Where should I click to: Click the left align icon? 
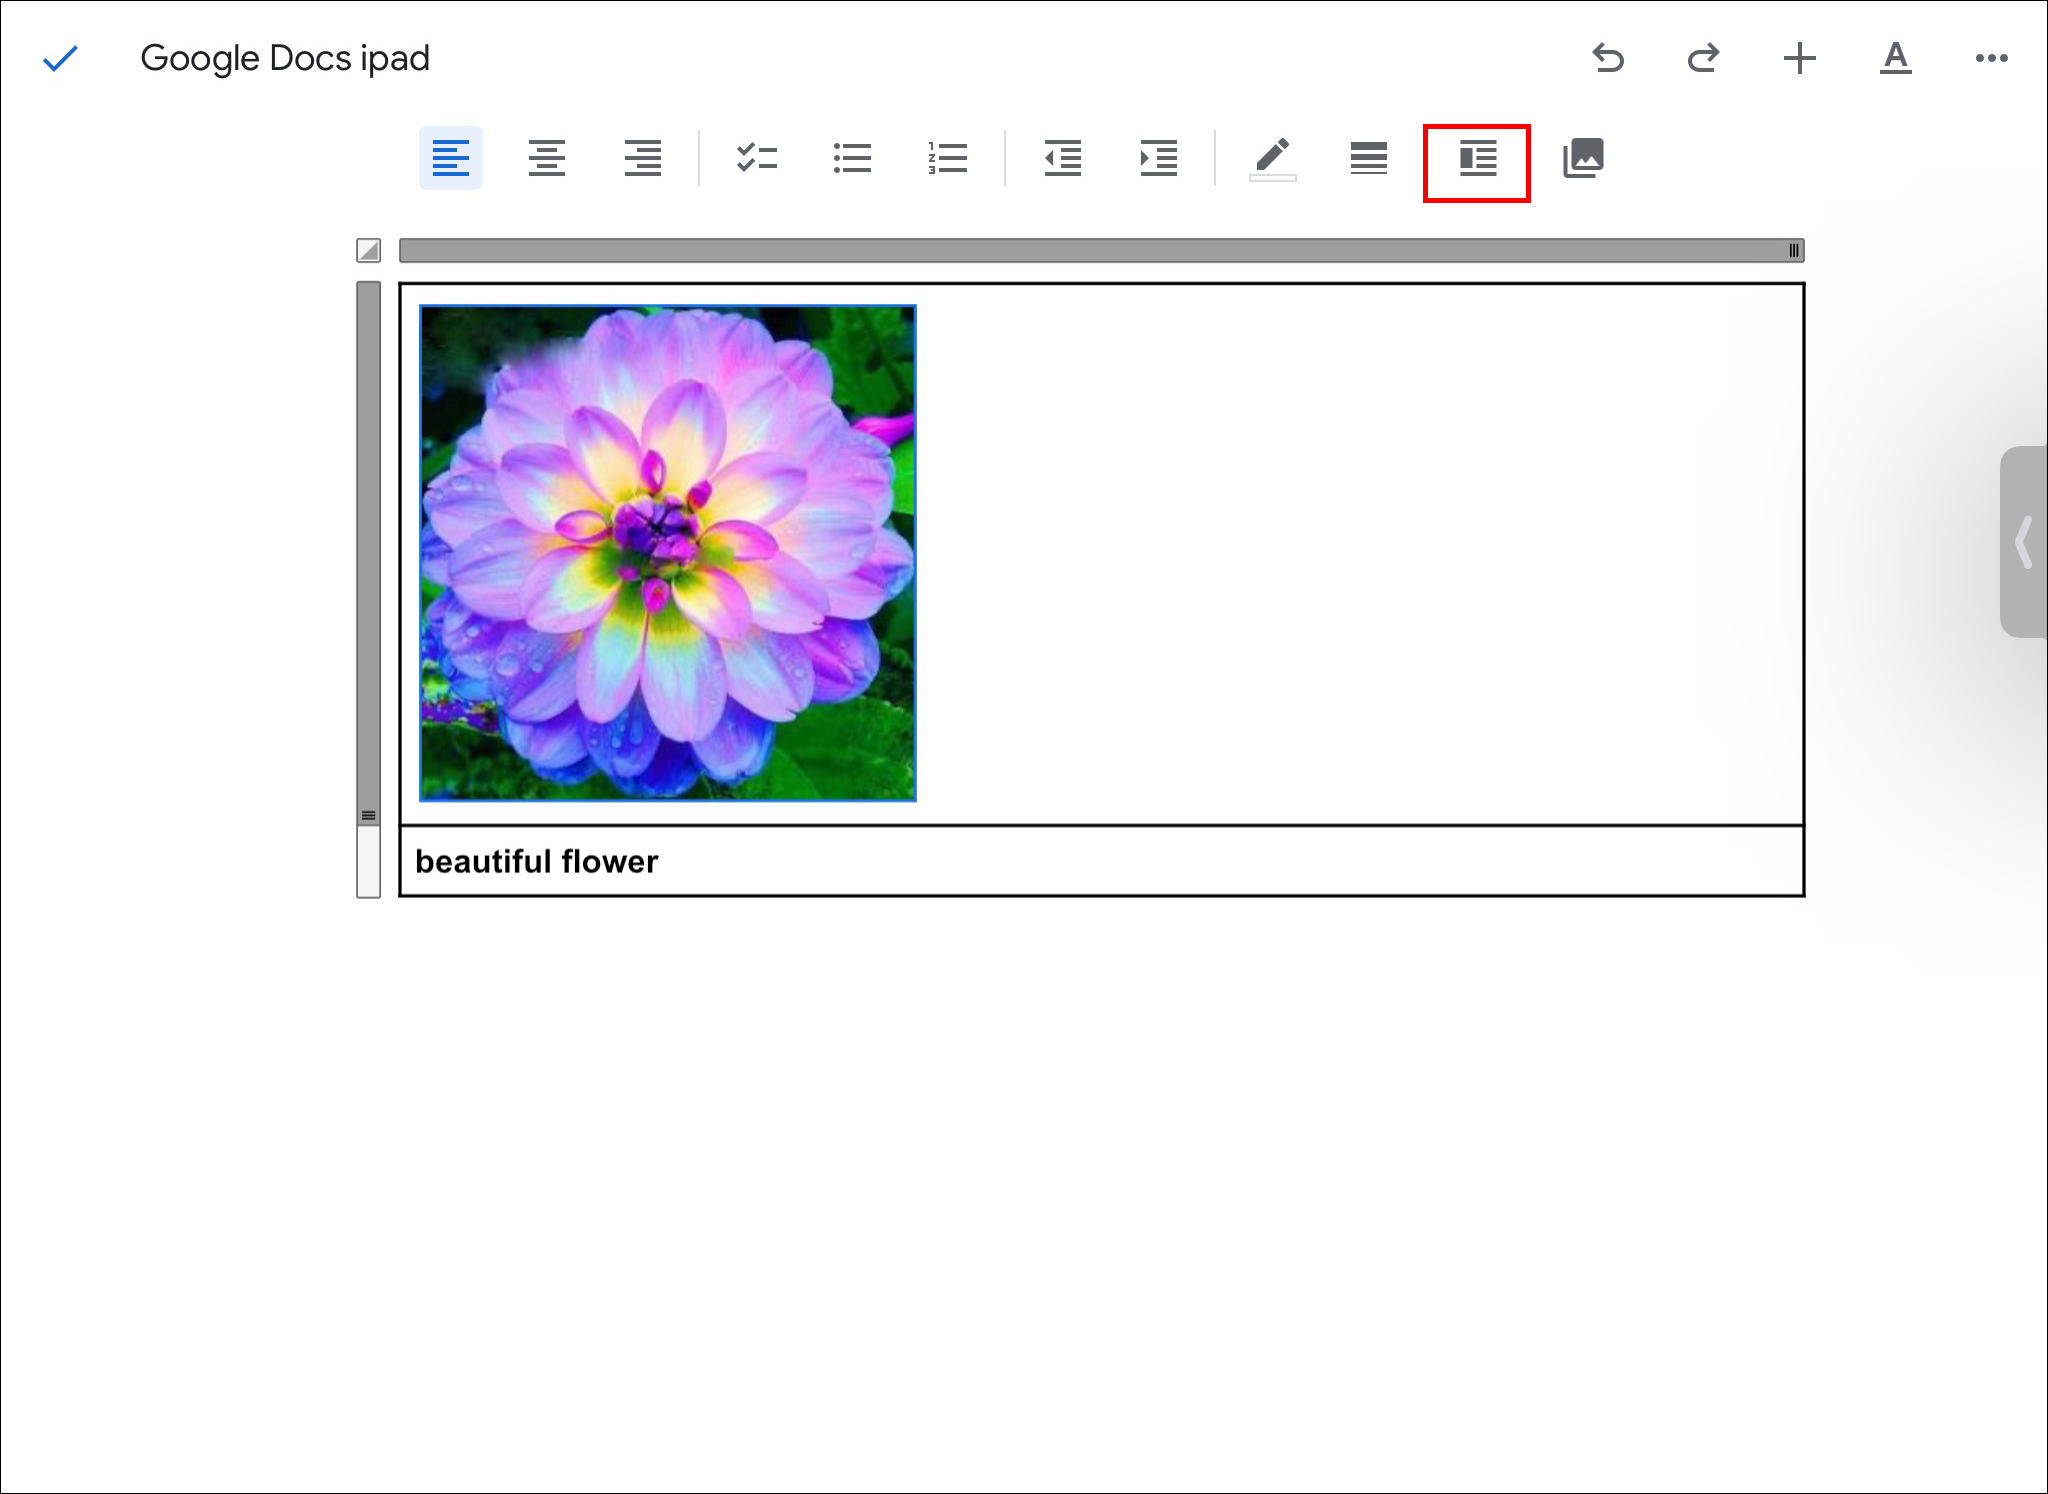click(450, 158)
